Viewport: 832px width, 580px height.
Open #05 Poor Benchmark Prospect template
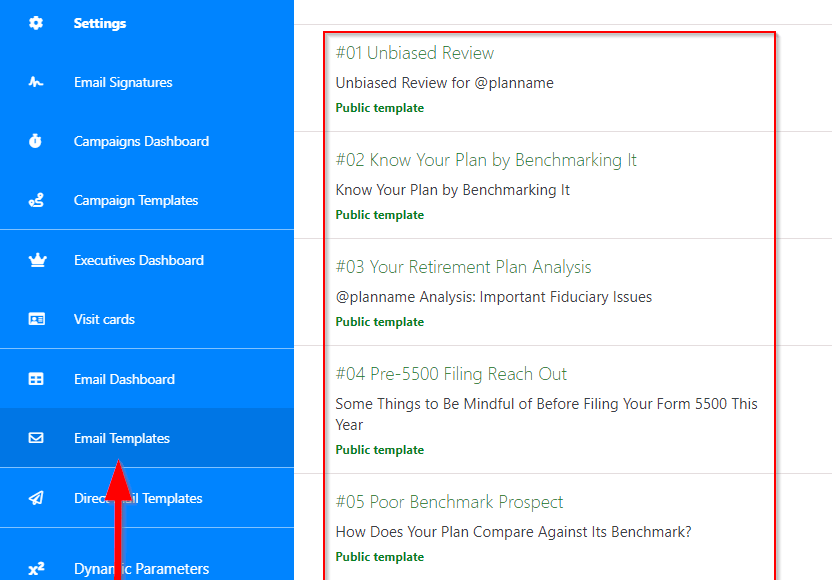click(x=449, y=502)
